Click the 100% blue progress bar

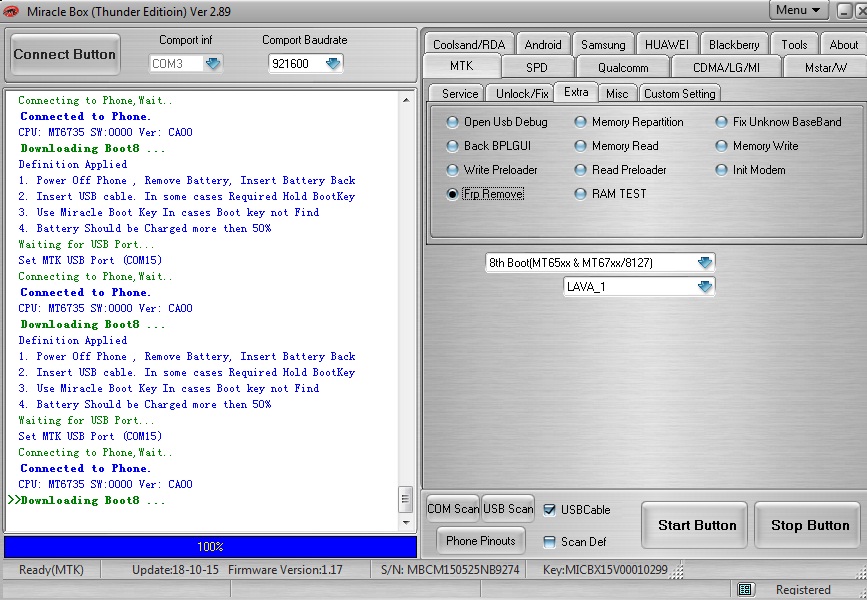point(210,547)
